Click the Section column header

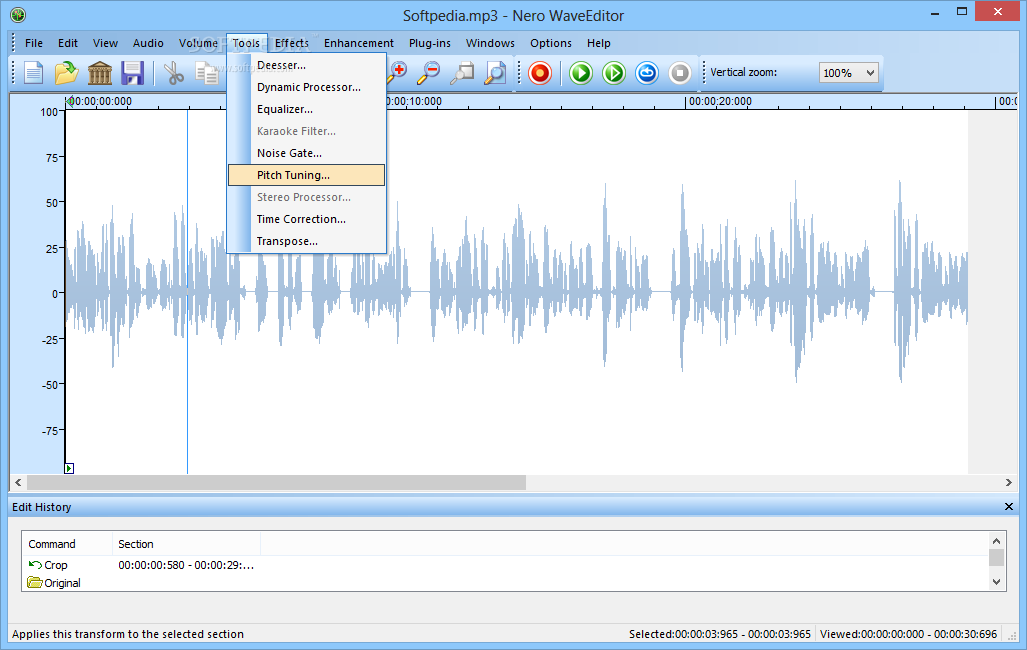tap(187, 544)
